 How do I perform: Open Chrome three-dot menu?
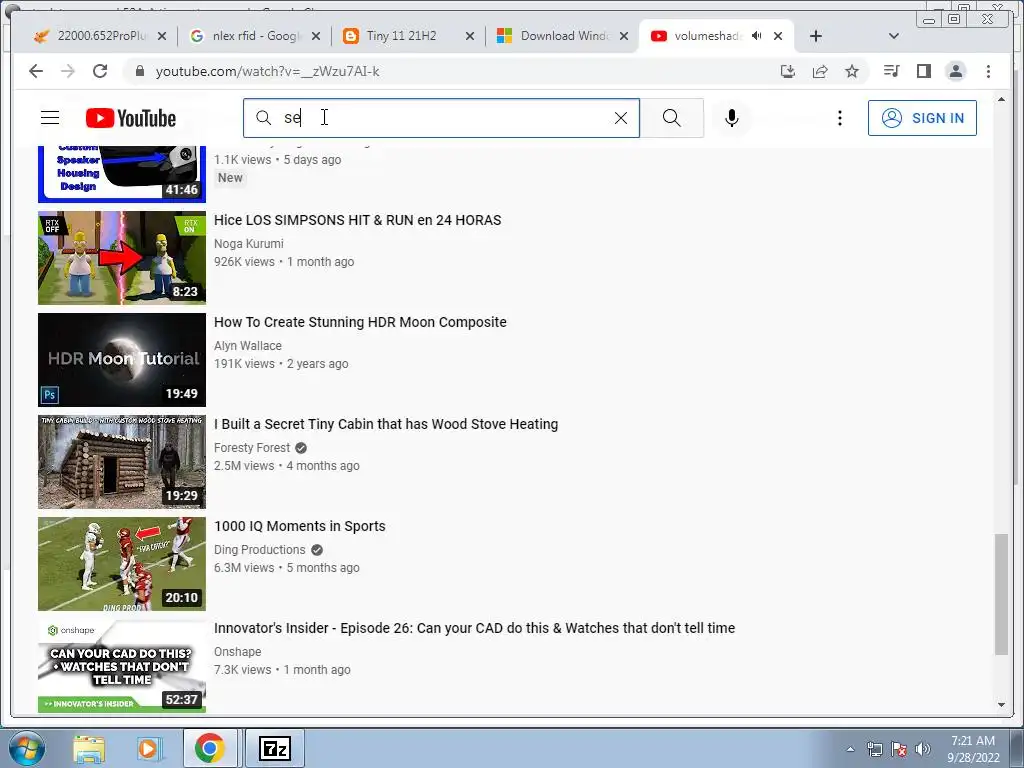[x=988, y=71]
